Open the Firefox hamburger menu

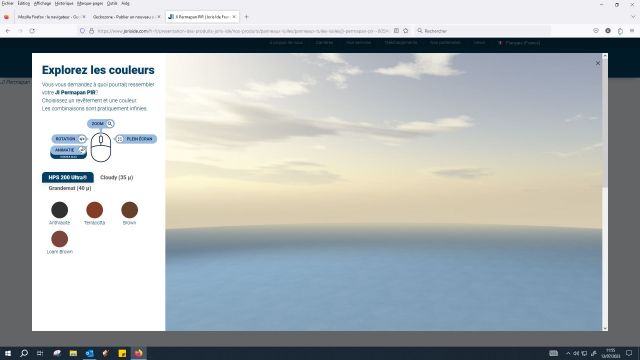632,31
